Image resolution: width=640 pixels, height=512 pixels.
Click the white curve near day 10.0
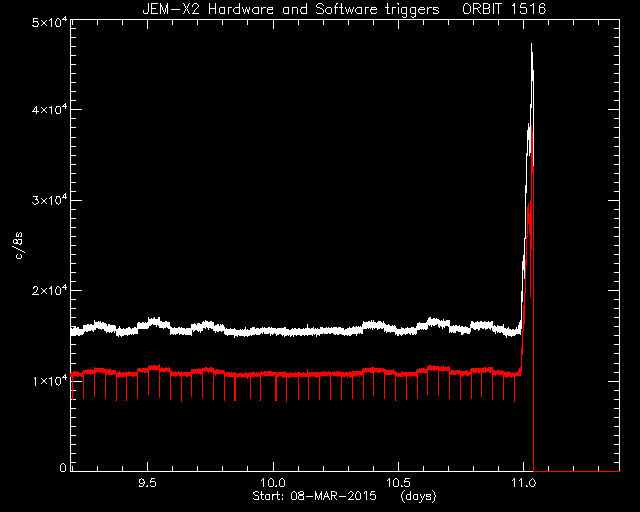point(273,332)
